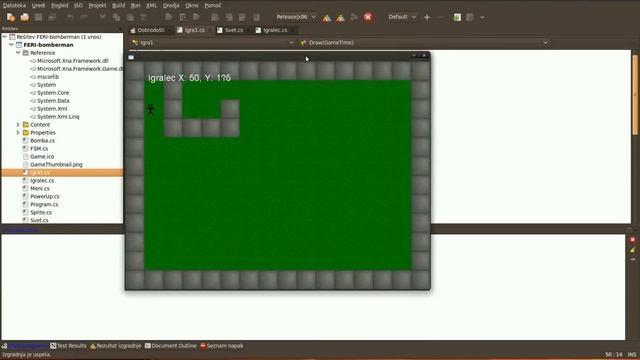640x360 pixels.
Task: Click the first Build toolbar icon
Action: point(327,17)
